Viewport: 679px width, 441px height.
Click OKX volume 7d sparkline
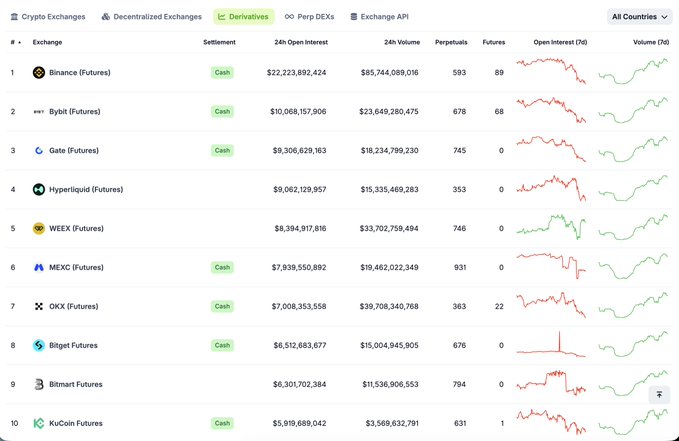click(x=633, y=306)
